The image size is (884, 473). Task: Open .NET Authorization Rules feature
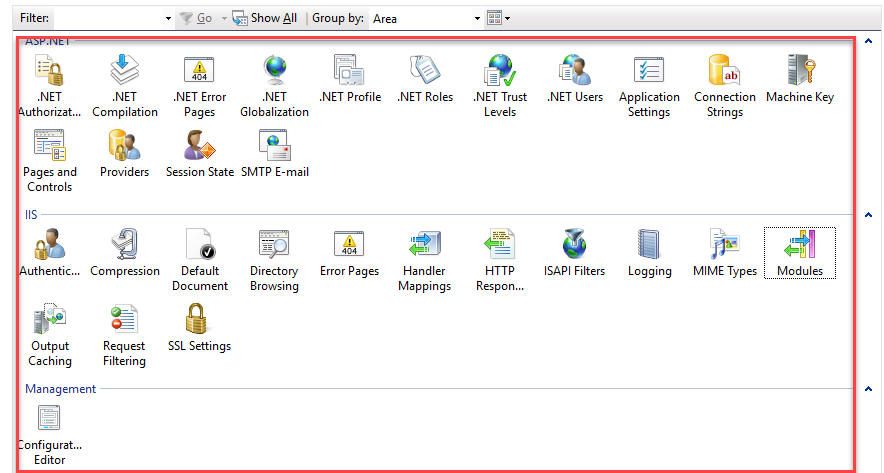[50, 86]
